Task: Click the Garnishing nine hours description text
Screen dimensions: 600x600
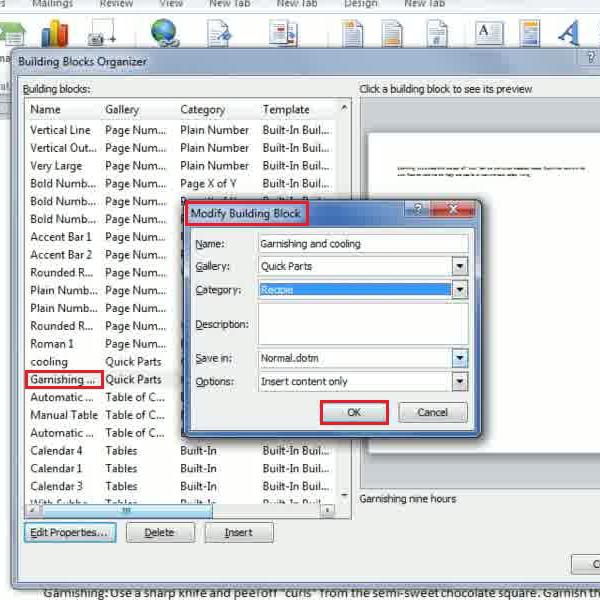Action: click(x=408, y=499)
